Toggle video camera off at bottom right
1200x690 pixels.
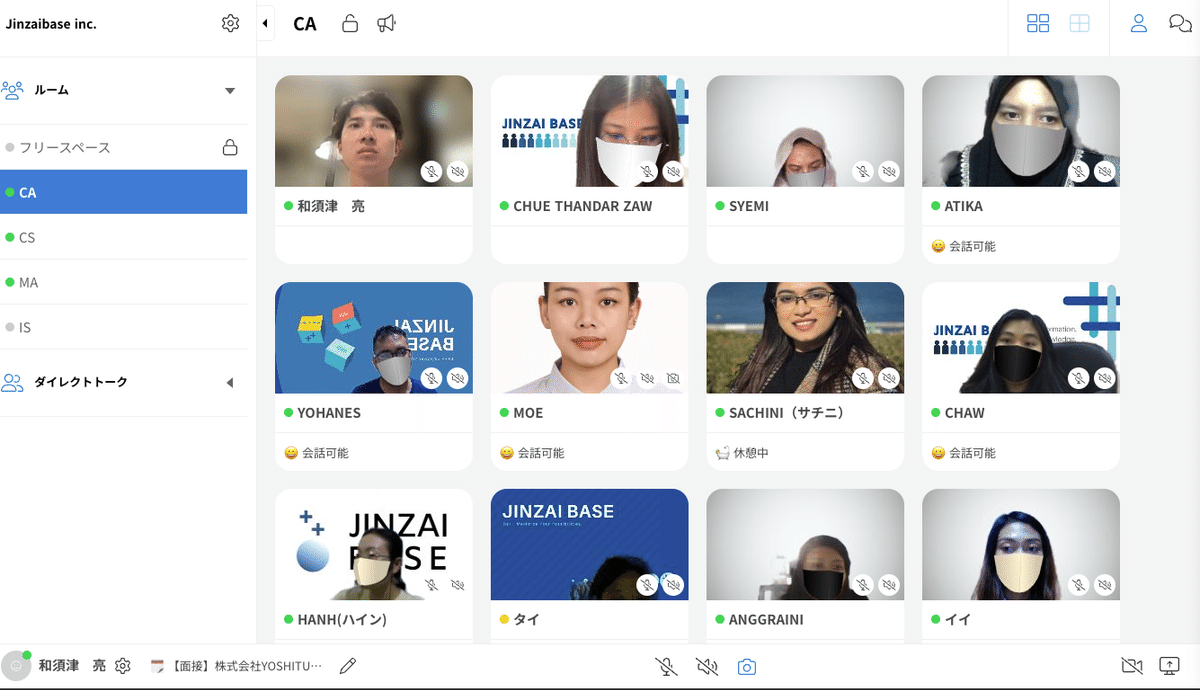click(x=1131, y=666)
